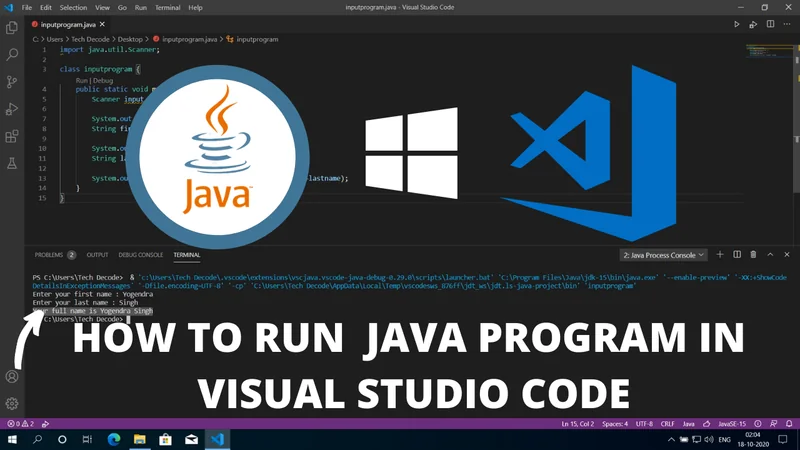Image resolution: width=800 pixels, height=450 pixels.
Task: Open the Search view in activity bar
Action: coord(12,56)
